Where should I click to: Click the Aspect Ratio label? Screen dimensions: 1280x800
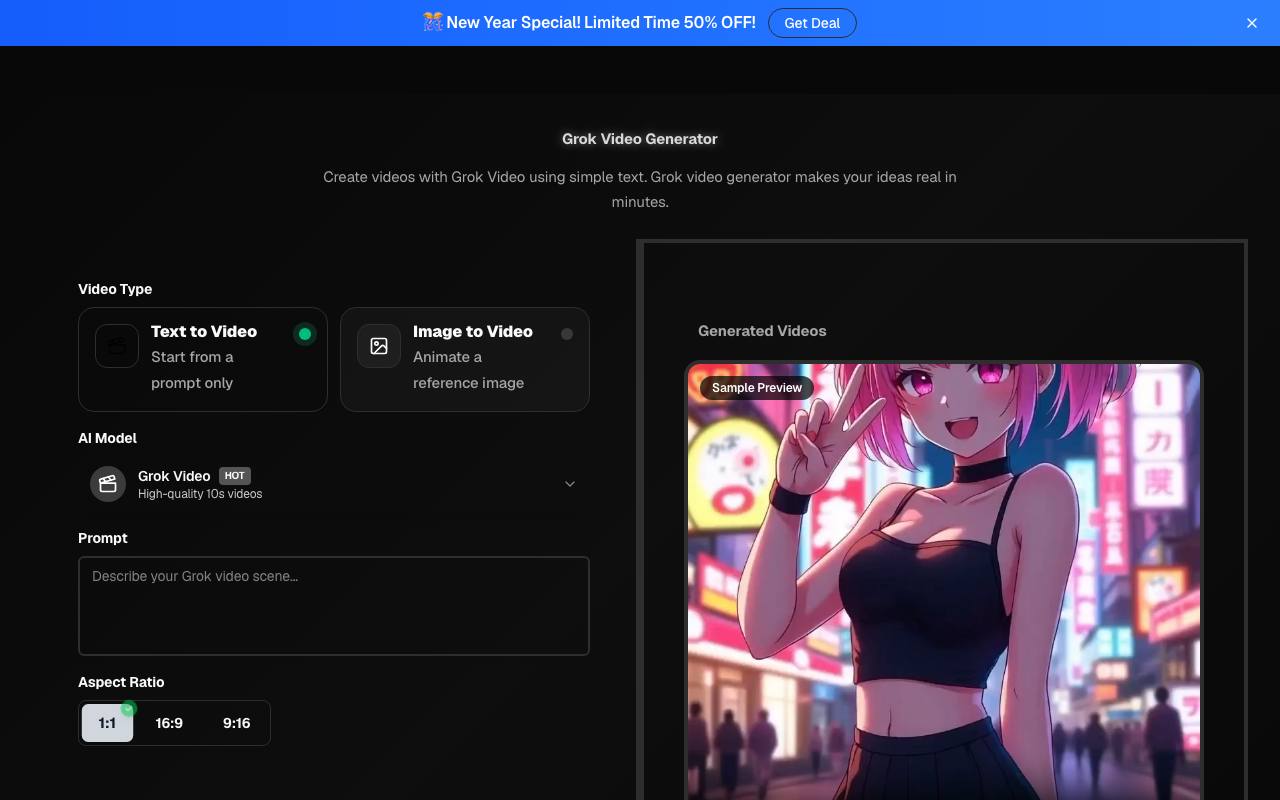121,682
